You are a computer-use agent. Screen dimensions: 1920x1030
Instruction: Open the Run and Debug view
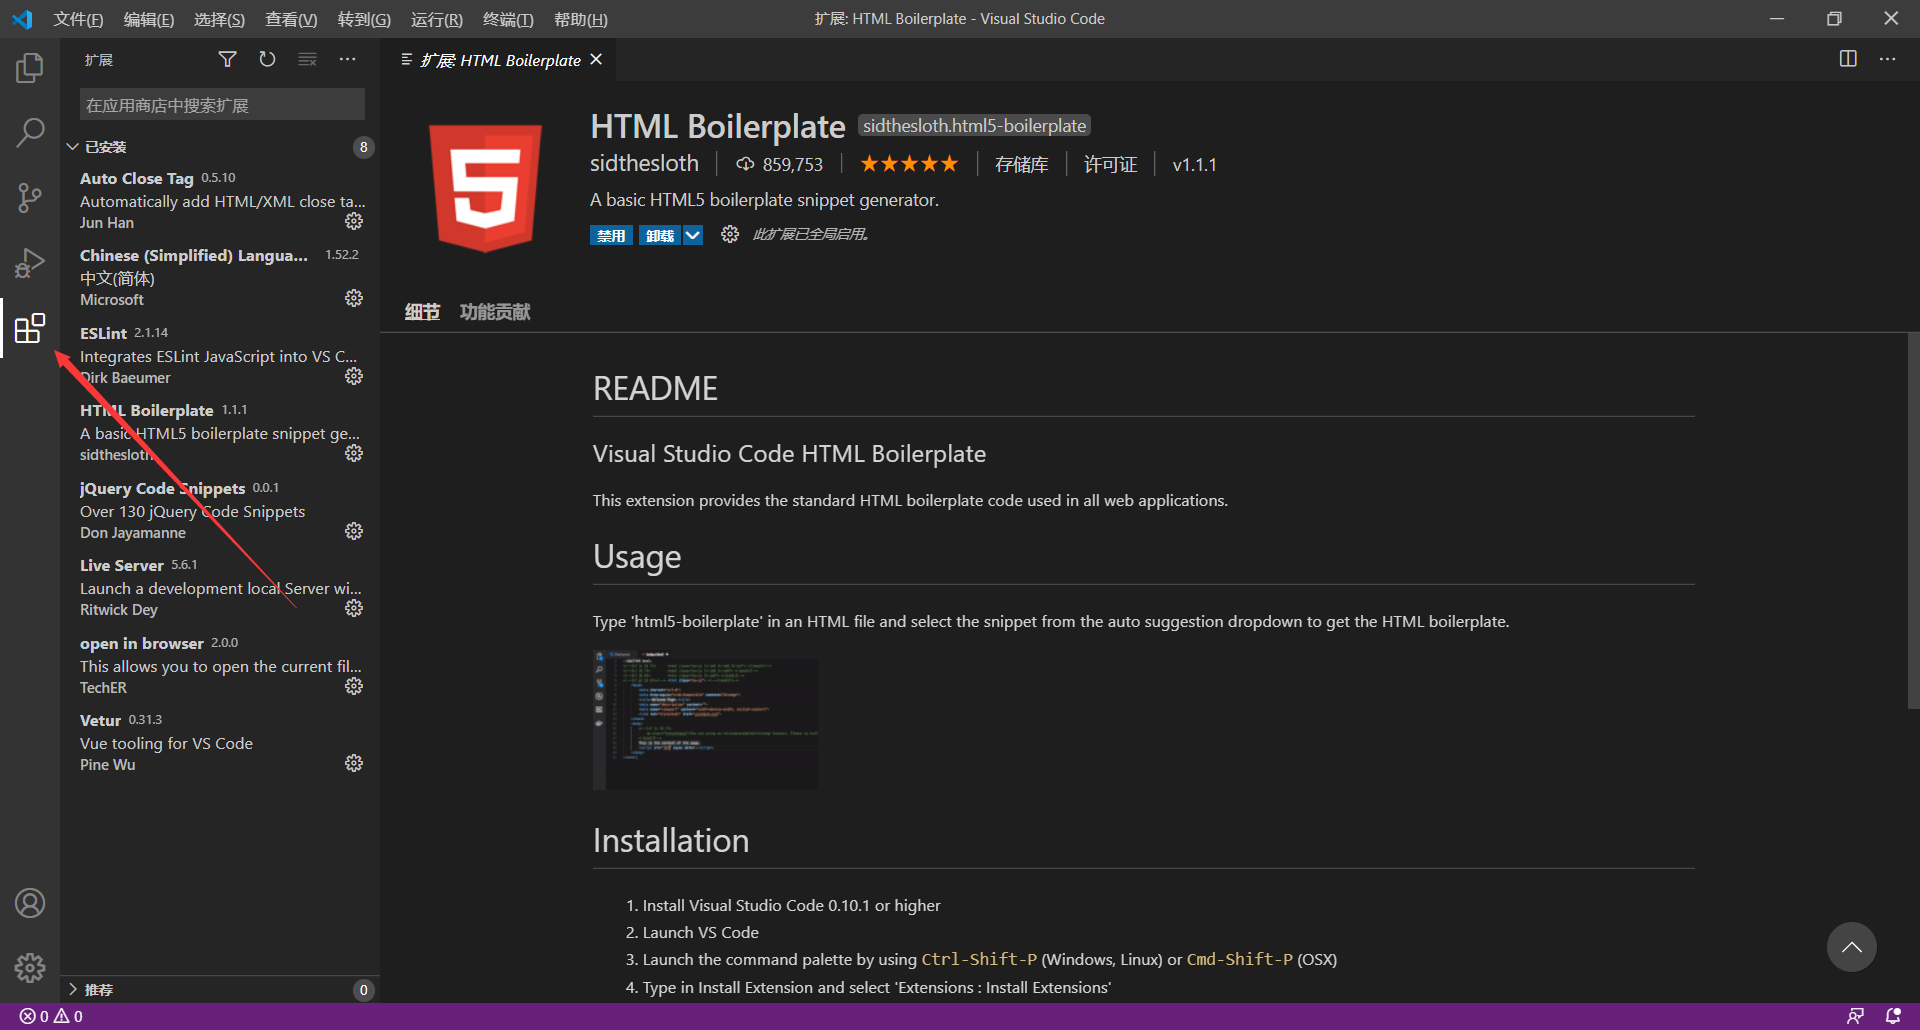[30, 263]
